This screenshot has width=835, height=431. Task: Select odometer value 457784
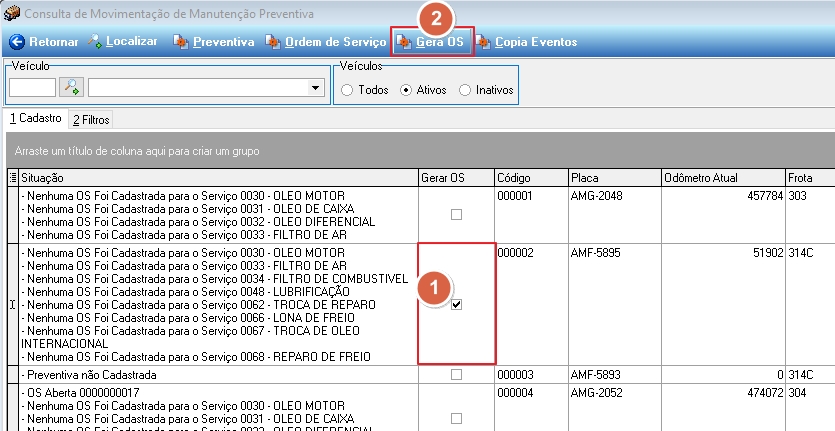coord(765,196)
